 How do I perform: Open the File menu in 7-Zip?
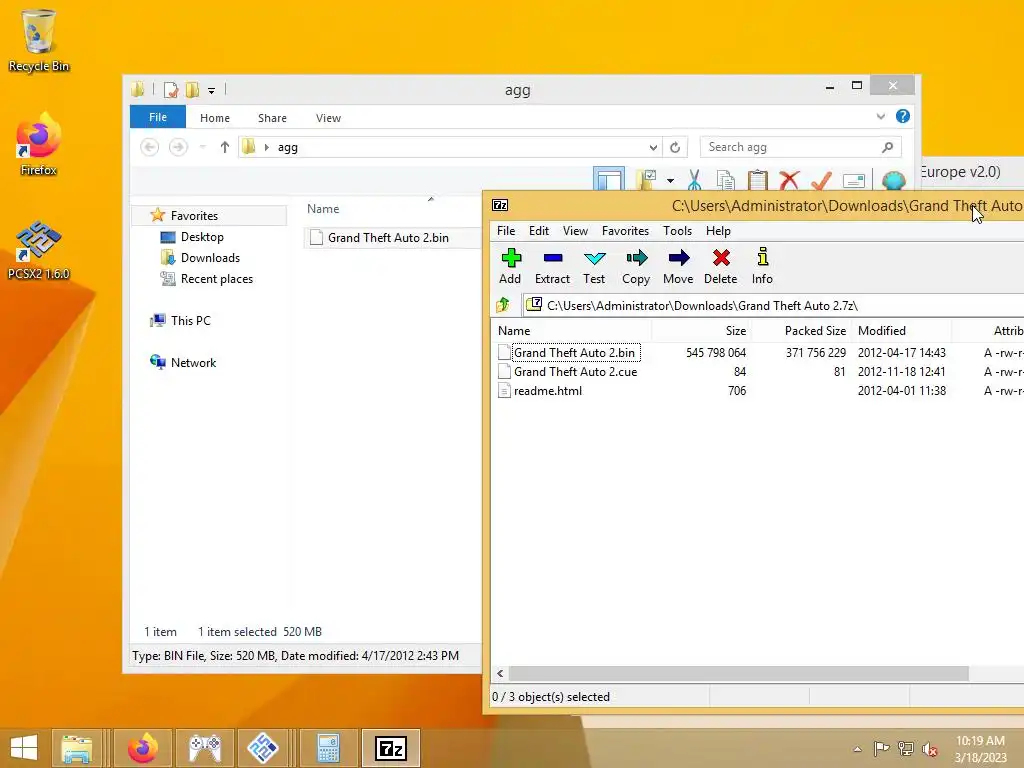(x=506, y=231)
